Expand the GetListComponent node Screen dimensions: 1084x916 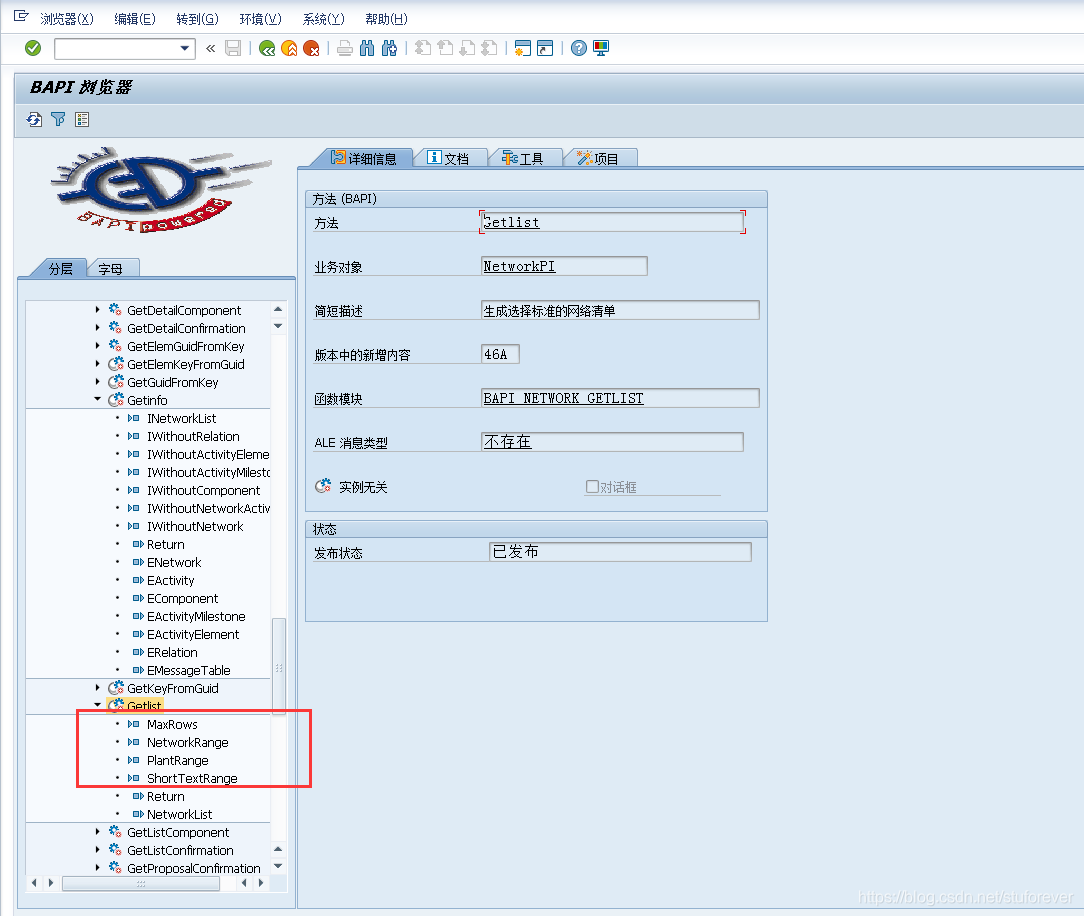[97, 832]
